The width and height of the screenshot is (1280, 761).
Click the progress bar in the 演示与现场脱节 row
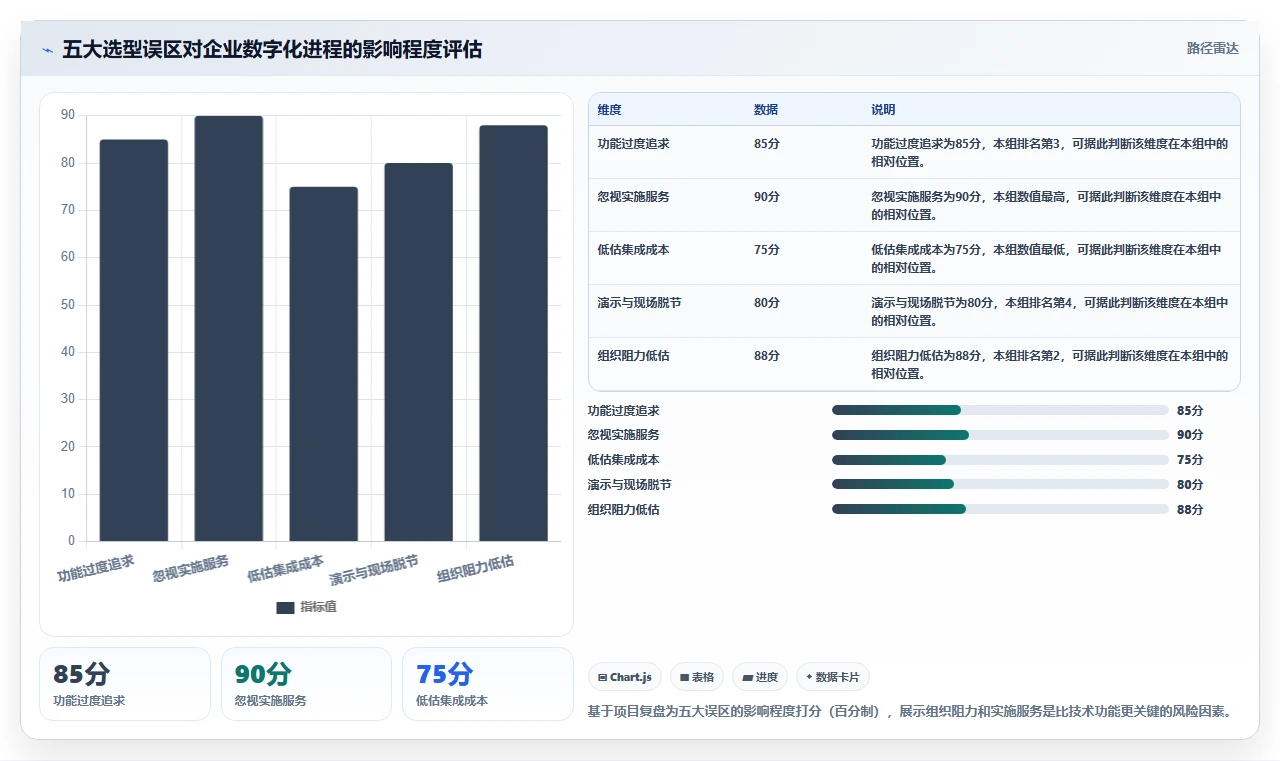point(1000,485)
